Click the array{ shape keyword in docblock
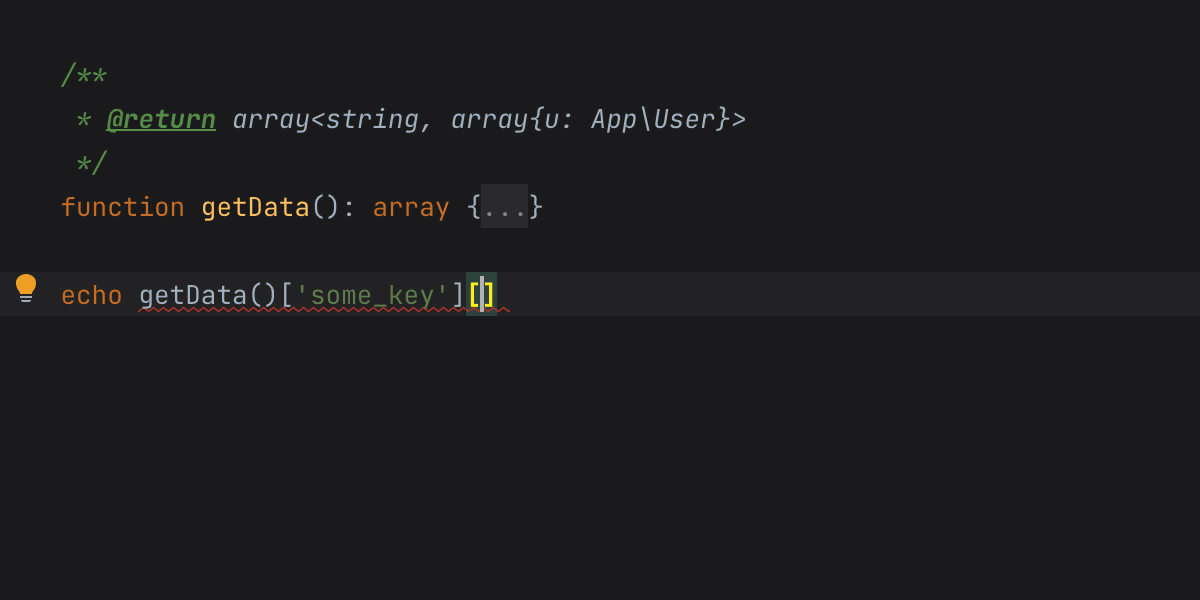This screenshot has width=1200, height=600. pos(490,120)
